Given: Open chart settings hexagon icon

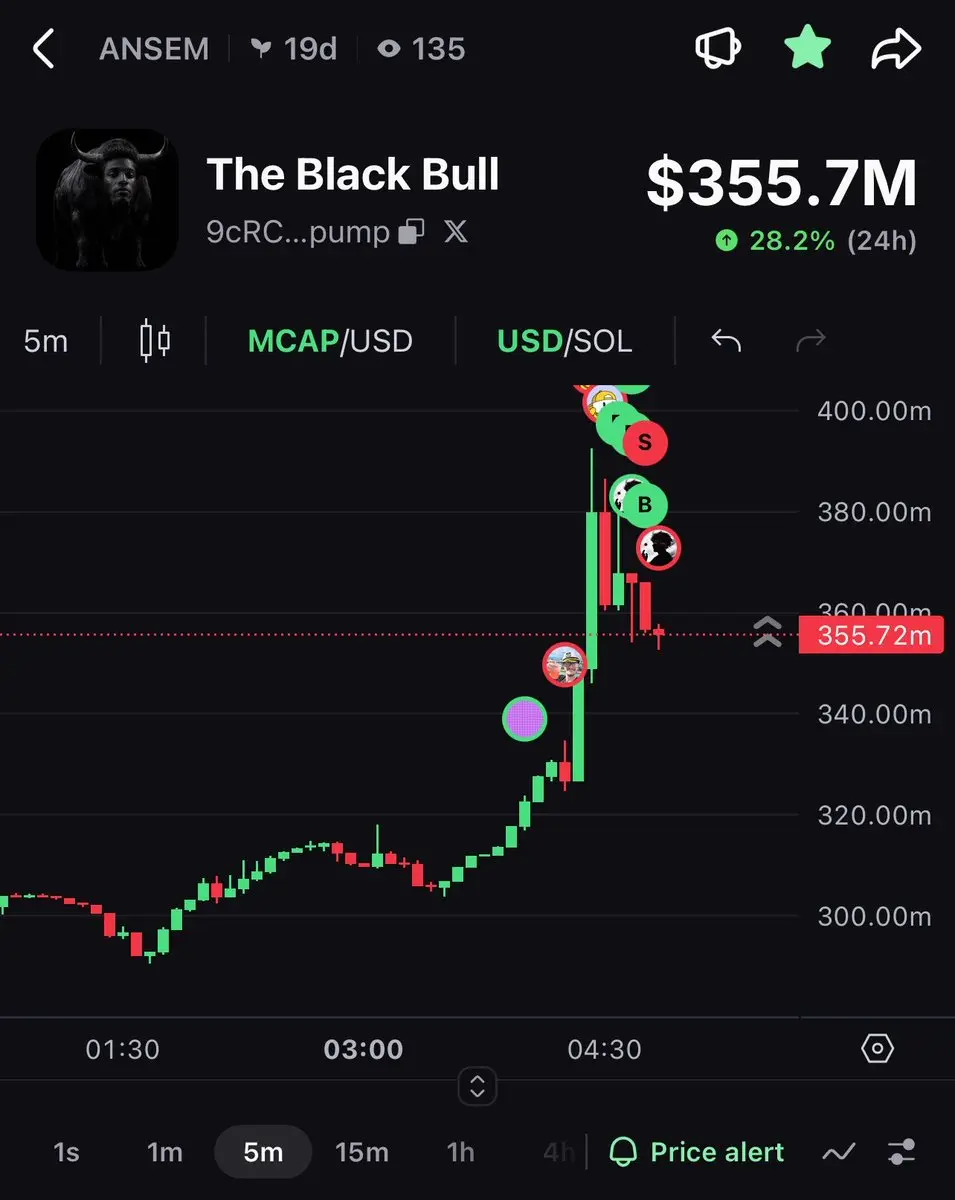Looking at the screenshot, I should [x=877, y=1048].
